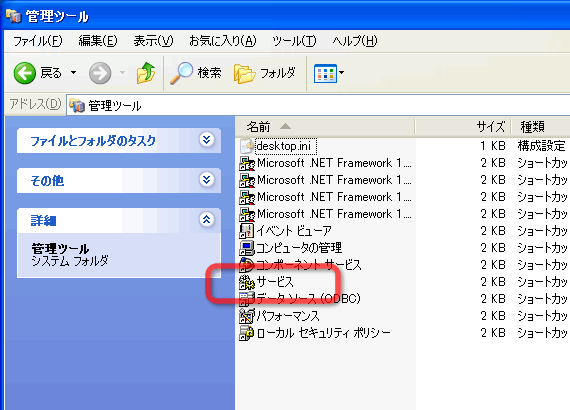Sort by the 名前 column header
Screen dimensions: 570x410
[325, 127]
